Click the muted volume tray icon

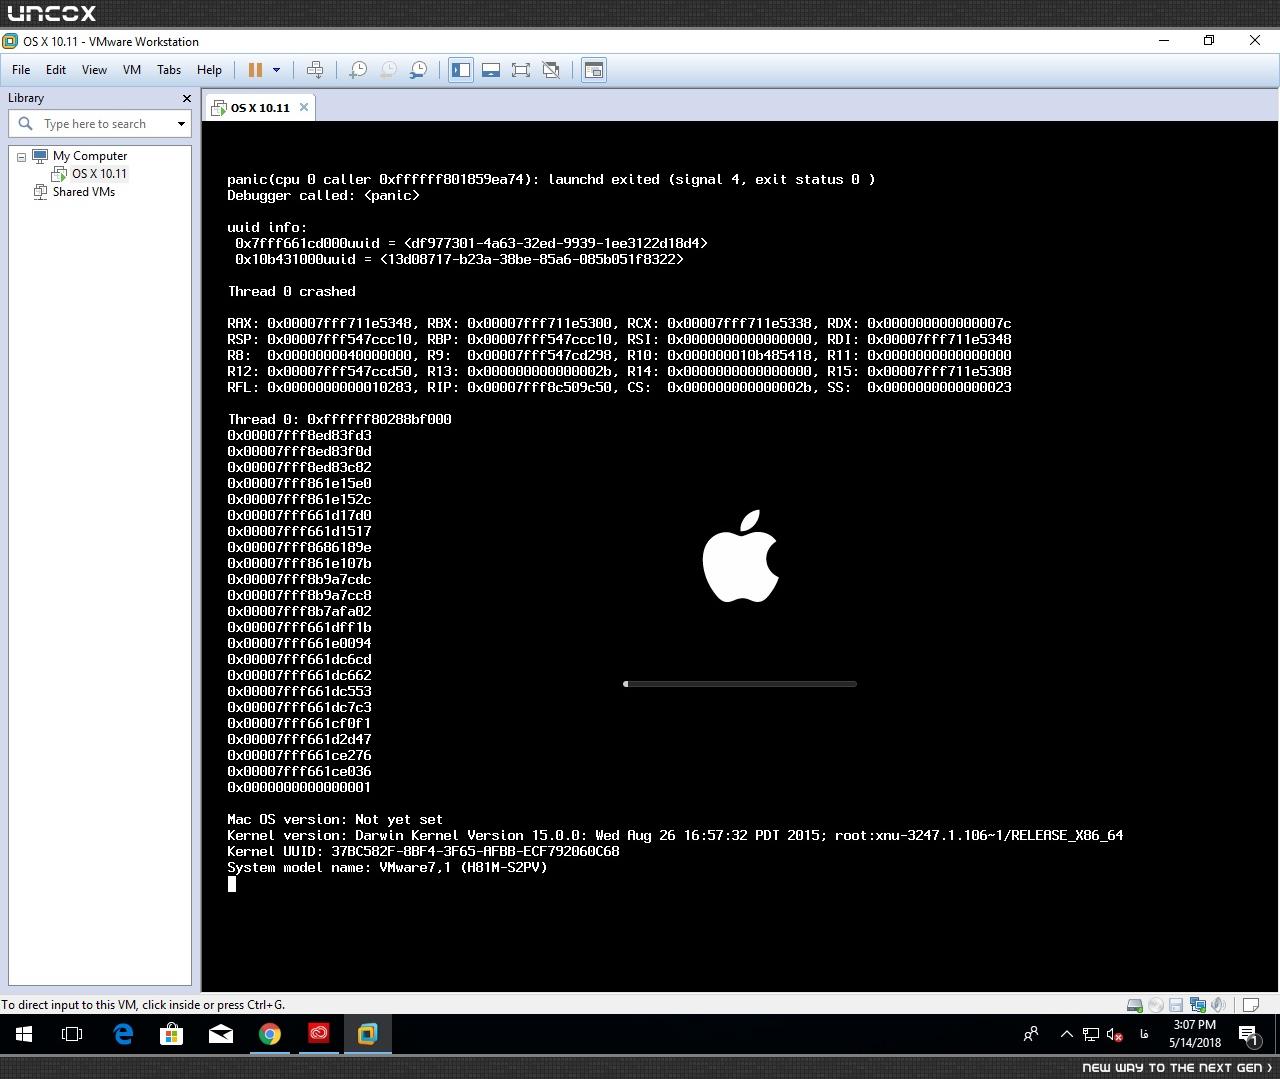1115,1034
